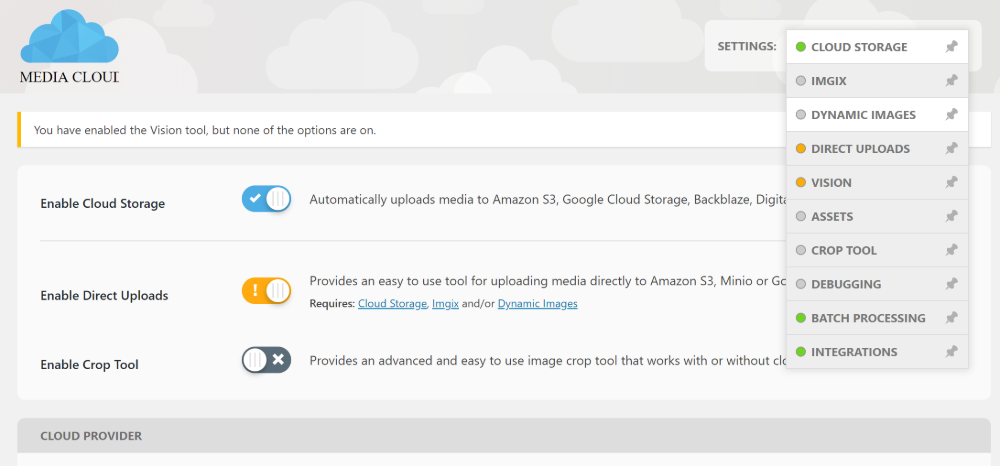Follow the Dynamic Images requirement link

tap(538, 304)
